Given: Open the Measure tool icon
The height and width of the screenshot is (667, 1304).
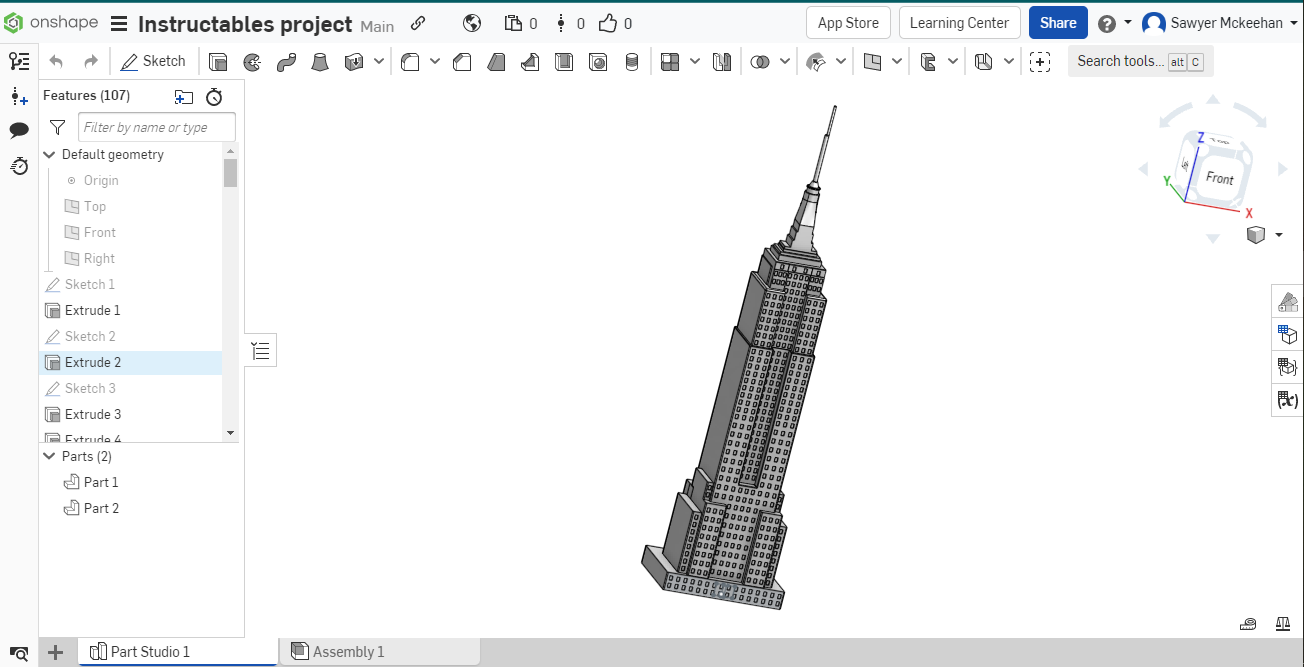Looking at the screenshot, I should coord(1248,624).
